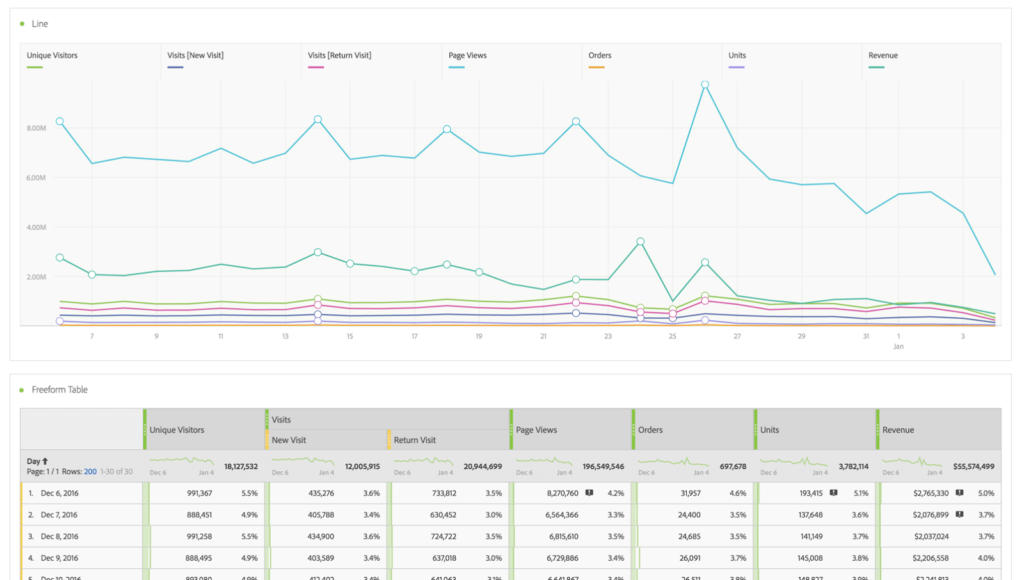Click the anomaly indicator next to $2,076,899
This screenshot has height=580, width=1024.
(x=960, y=514)
